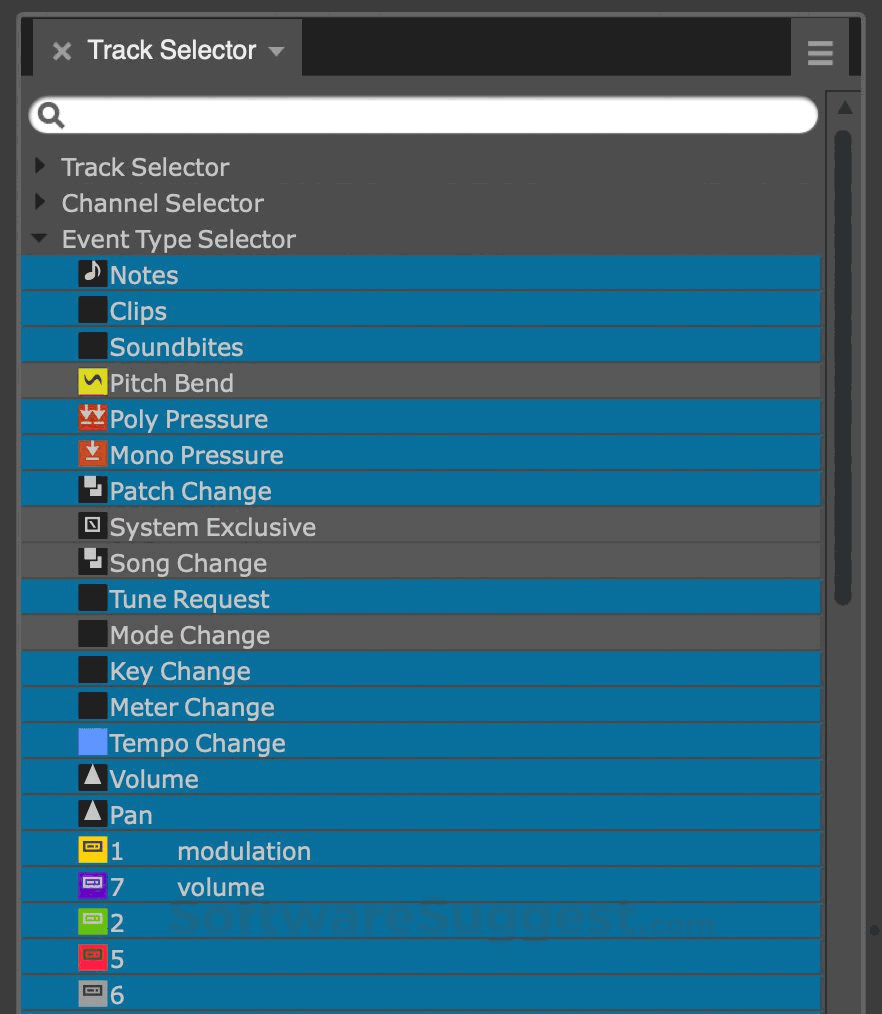This screenshot has height=1014, width=882.
Task: Expand the Track Selector section
Action: 40,166
